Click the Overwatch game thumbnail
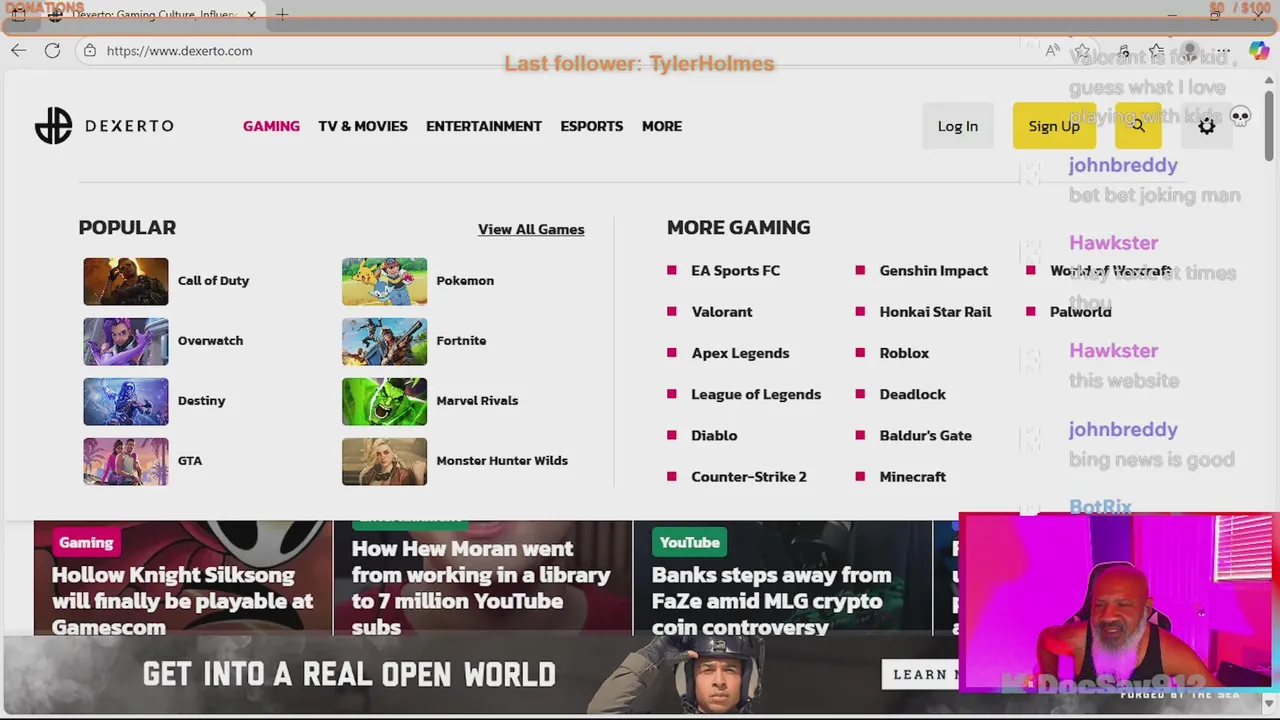 [x=126, y=341]
